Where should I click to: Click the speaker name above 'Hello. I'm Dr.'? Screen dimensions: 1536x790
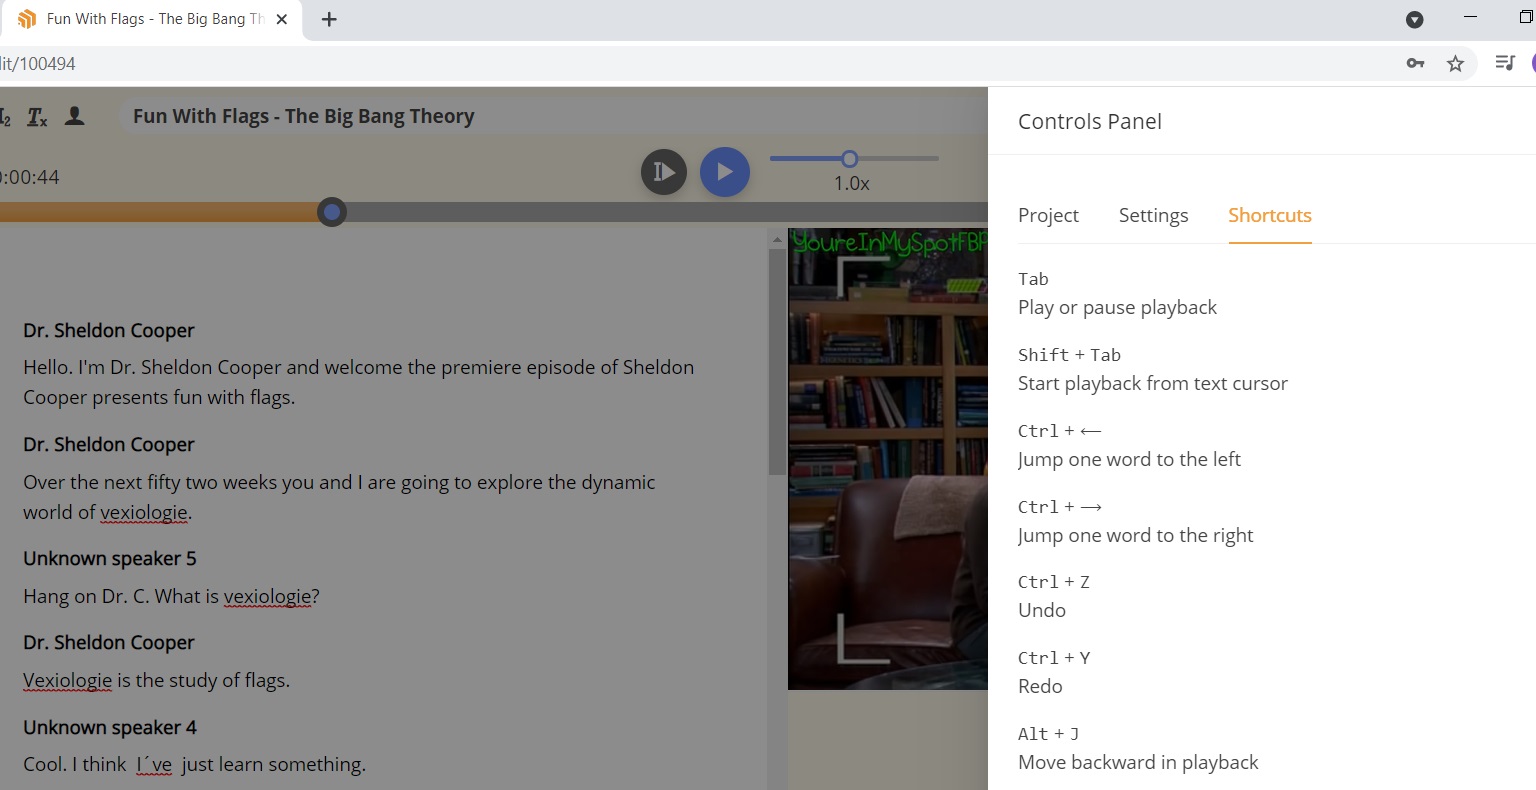coord(109,330)
